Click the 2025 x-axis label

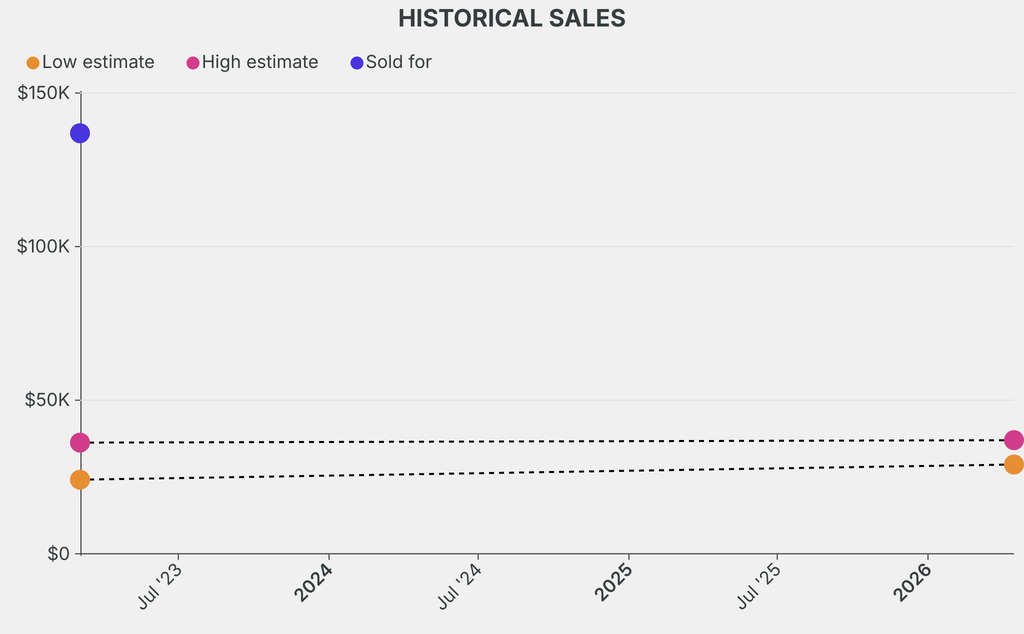[x=614, y=582]
